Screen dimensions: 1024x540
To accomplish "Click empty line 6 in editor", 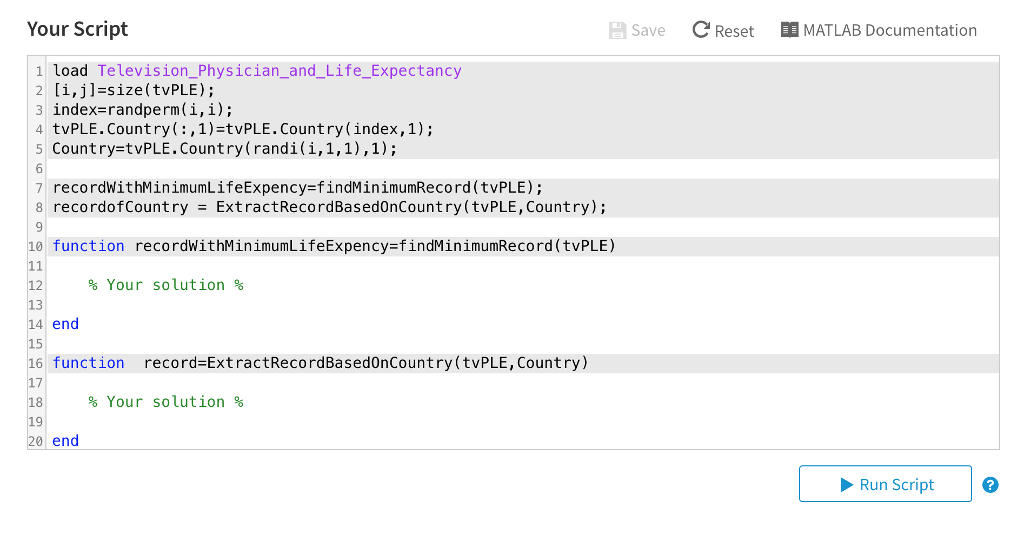I will pyautogui.click(x=522, y=168).
